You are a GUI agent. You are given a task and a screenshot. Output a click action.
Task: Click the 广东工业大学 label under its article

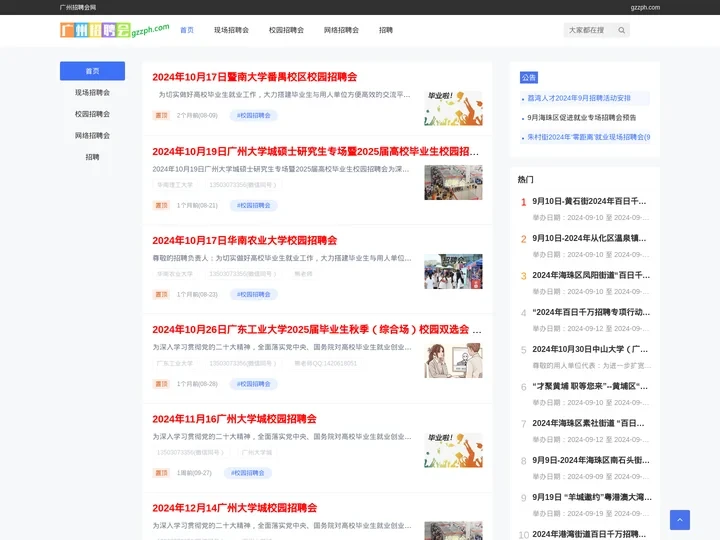(x=175, y=363)
